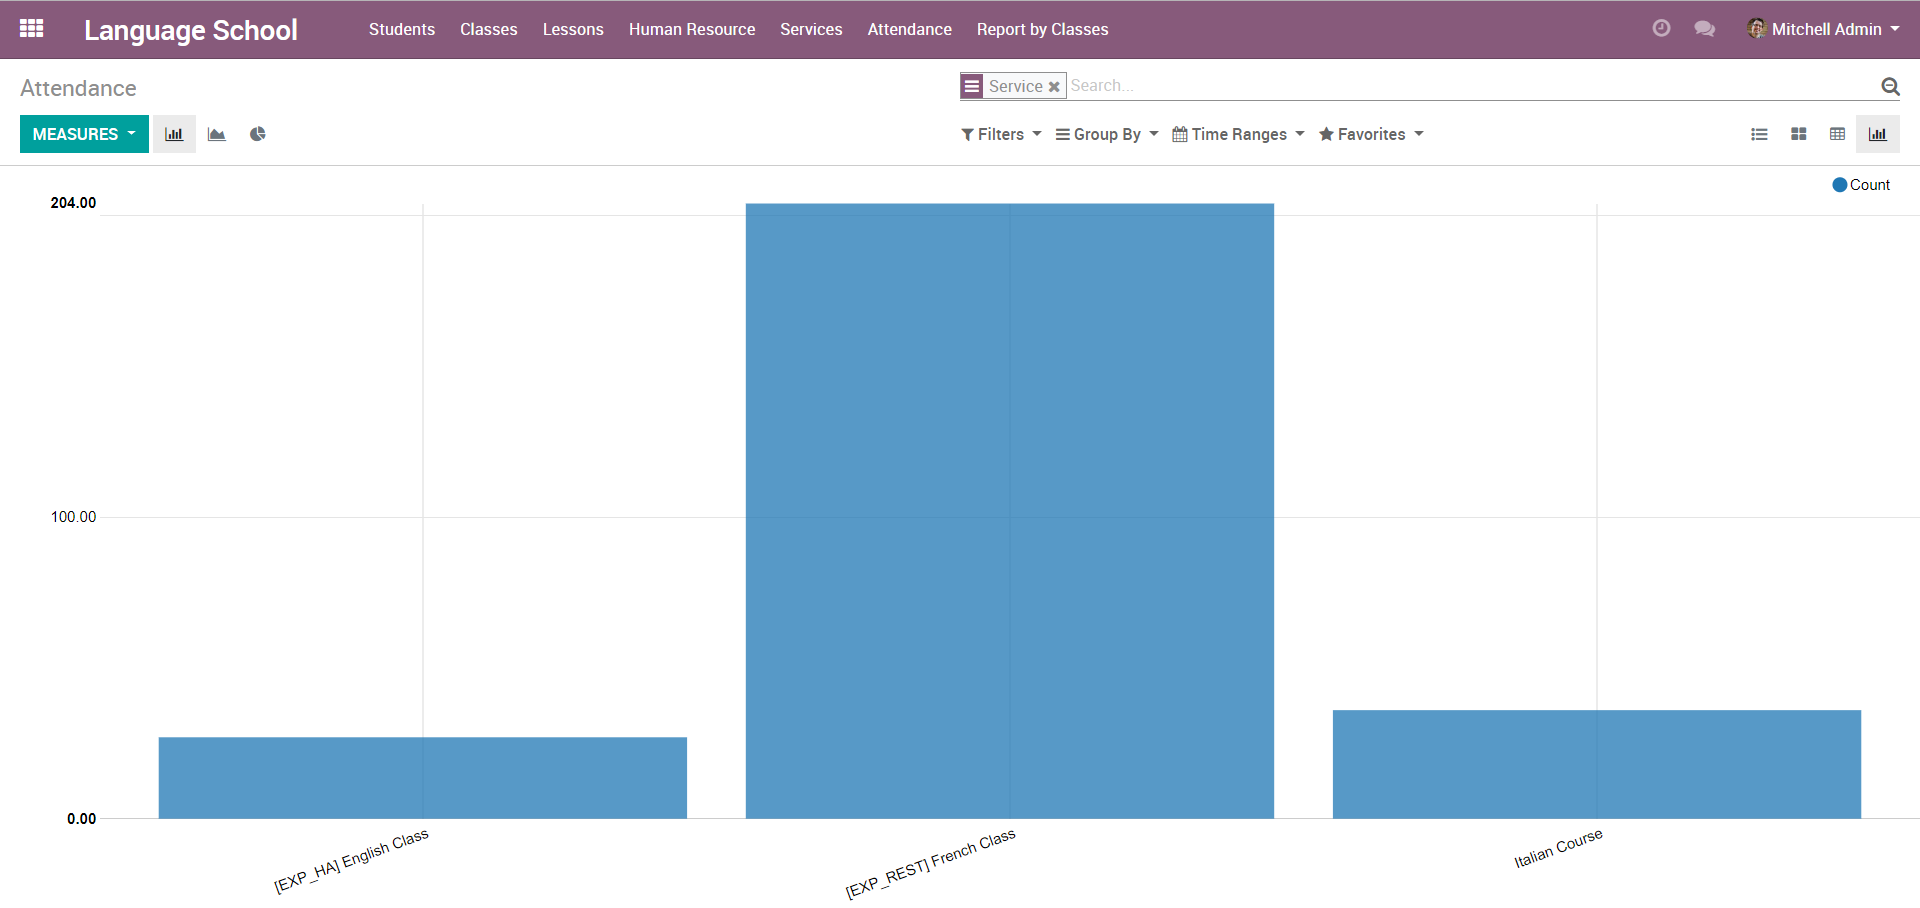Open the activities clock icon
Screen dimensions: 1920x908
pos(1661,29)
